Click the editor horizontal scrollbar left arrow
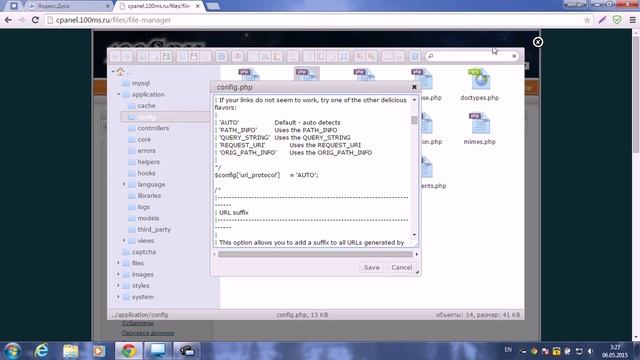Screen dimensions: 640x360 coord(214,254)
